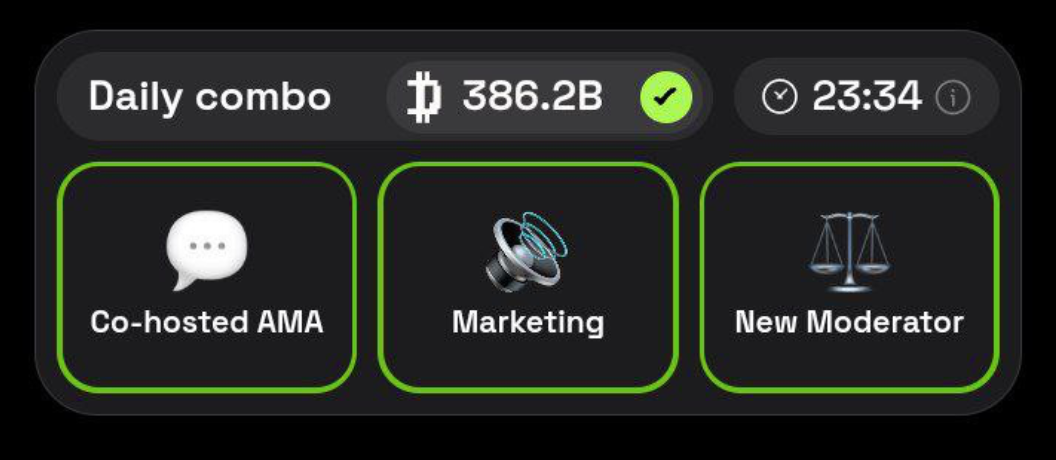Click the 23:34 countdown timer text
This screenshot has height=460, width=1056.
click(867, 97)
